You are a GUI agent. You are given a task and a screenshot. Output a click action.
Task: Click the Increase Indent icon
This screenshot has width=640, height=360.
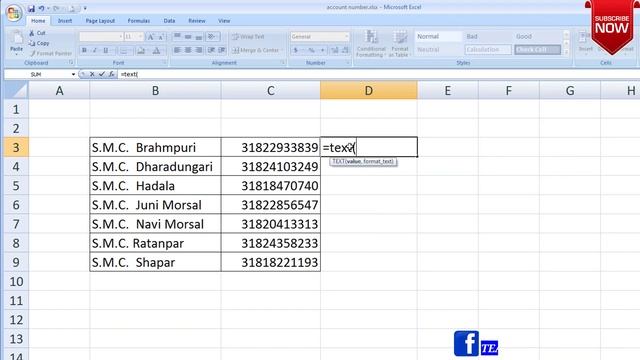[222, 50]
